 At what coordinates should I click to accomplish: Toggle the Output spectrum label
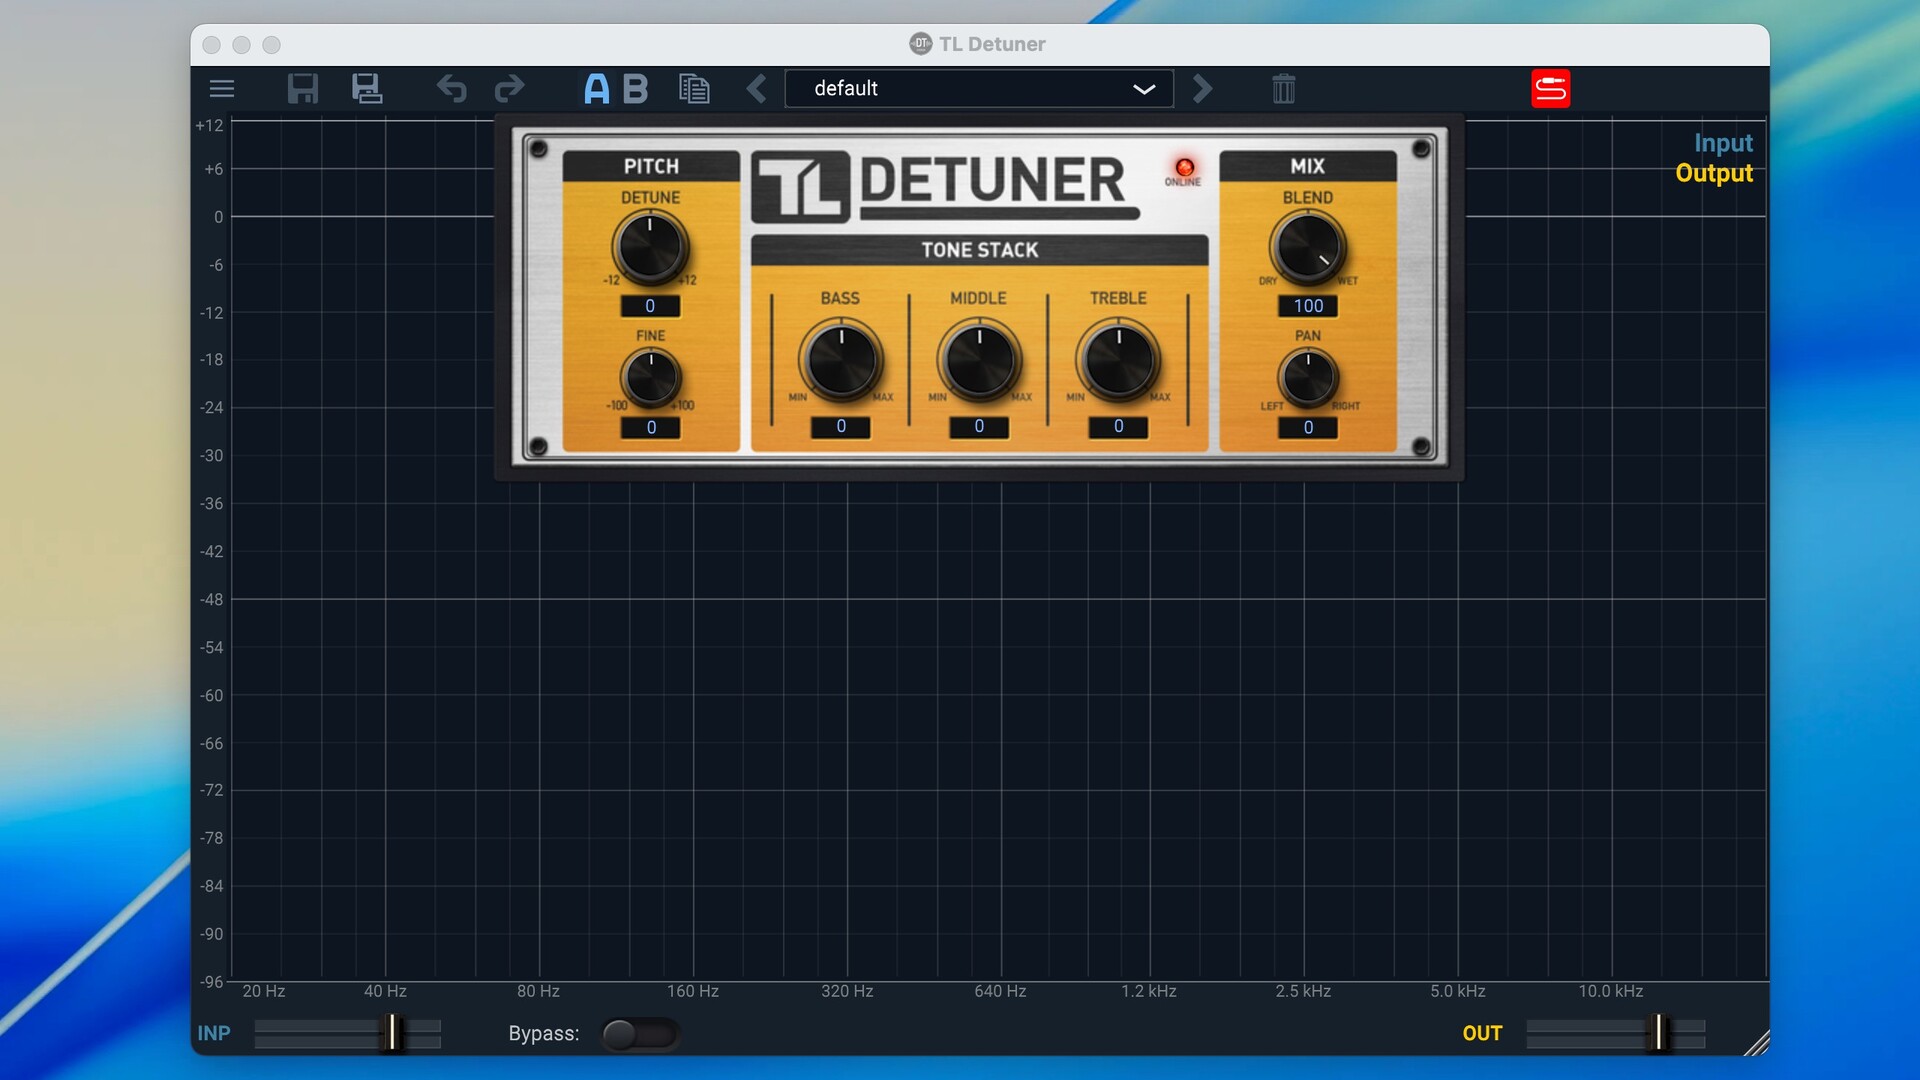pos(1714,173)
